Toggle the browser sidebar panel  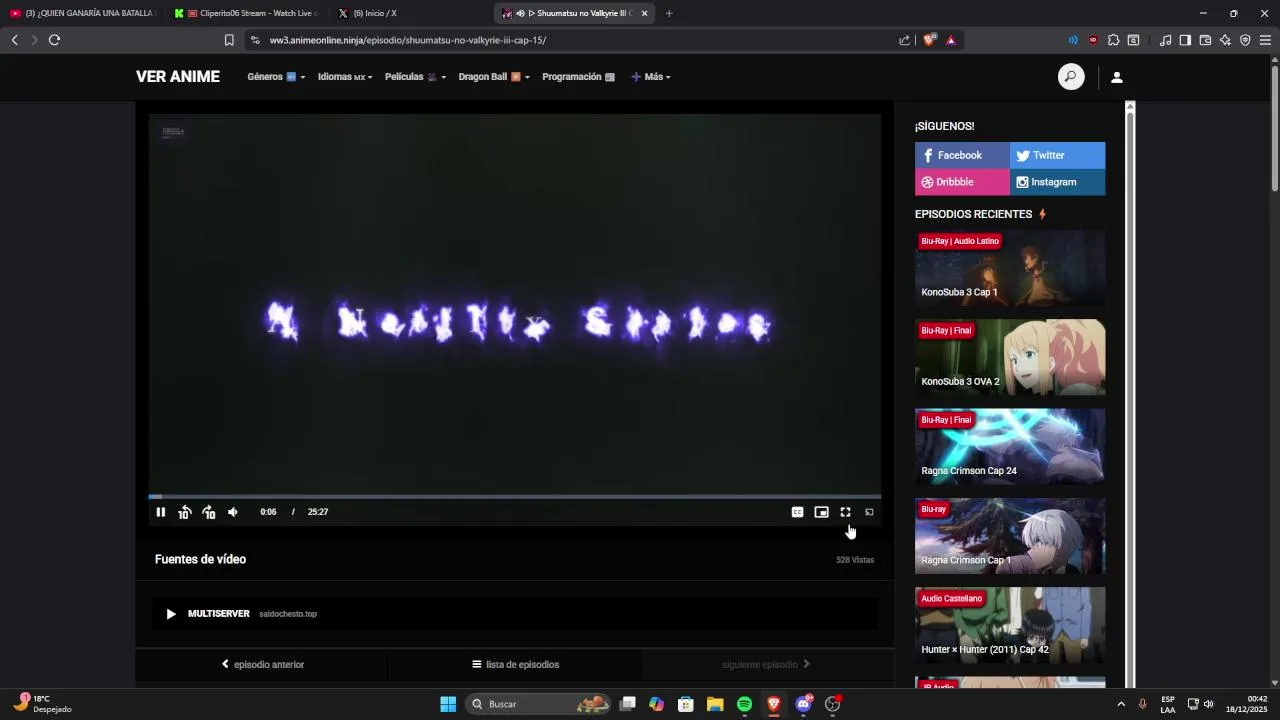[x=1185, y=40]
